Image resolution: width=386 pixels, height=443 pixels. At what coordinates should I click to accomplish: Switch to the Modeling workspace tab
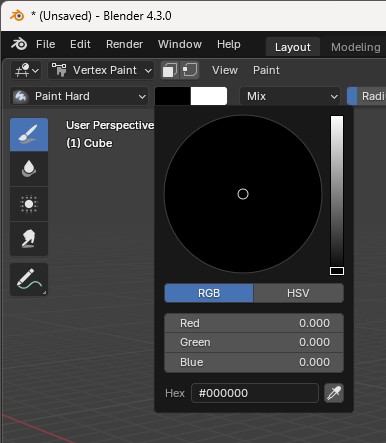(356, 47)
